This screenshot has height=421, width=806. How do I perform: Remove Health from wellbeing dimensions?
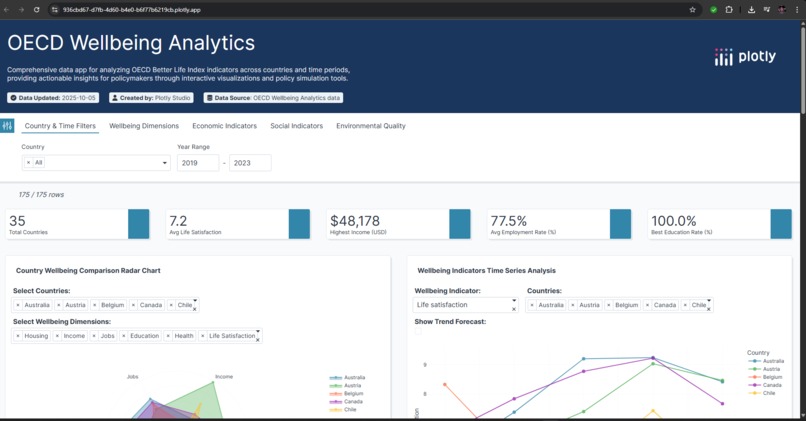[x=168, y=336]
